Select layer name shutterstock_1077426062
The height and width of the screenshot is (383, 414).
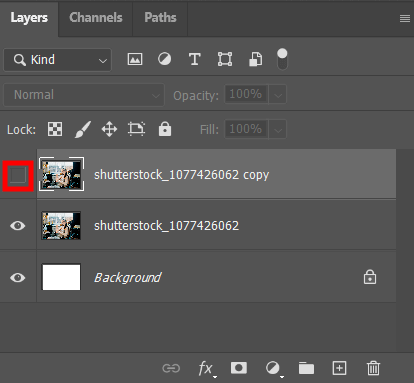tap(166, 226)
